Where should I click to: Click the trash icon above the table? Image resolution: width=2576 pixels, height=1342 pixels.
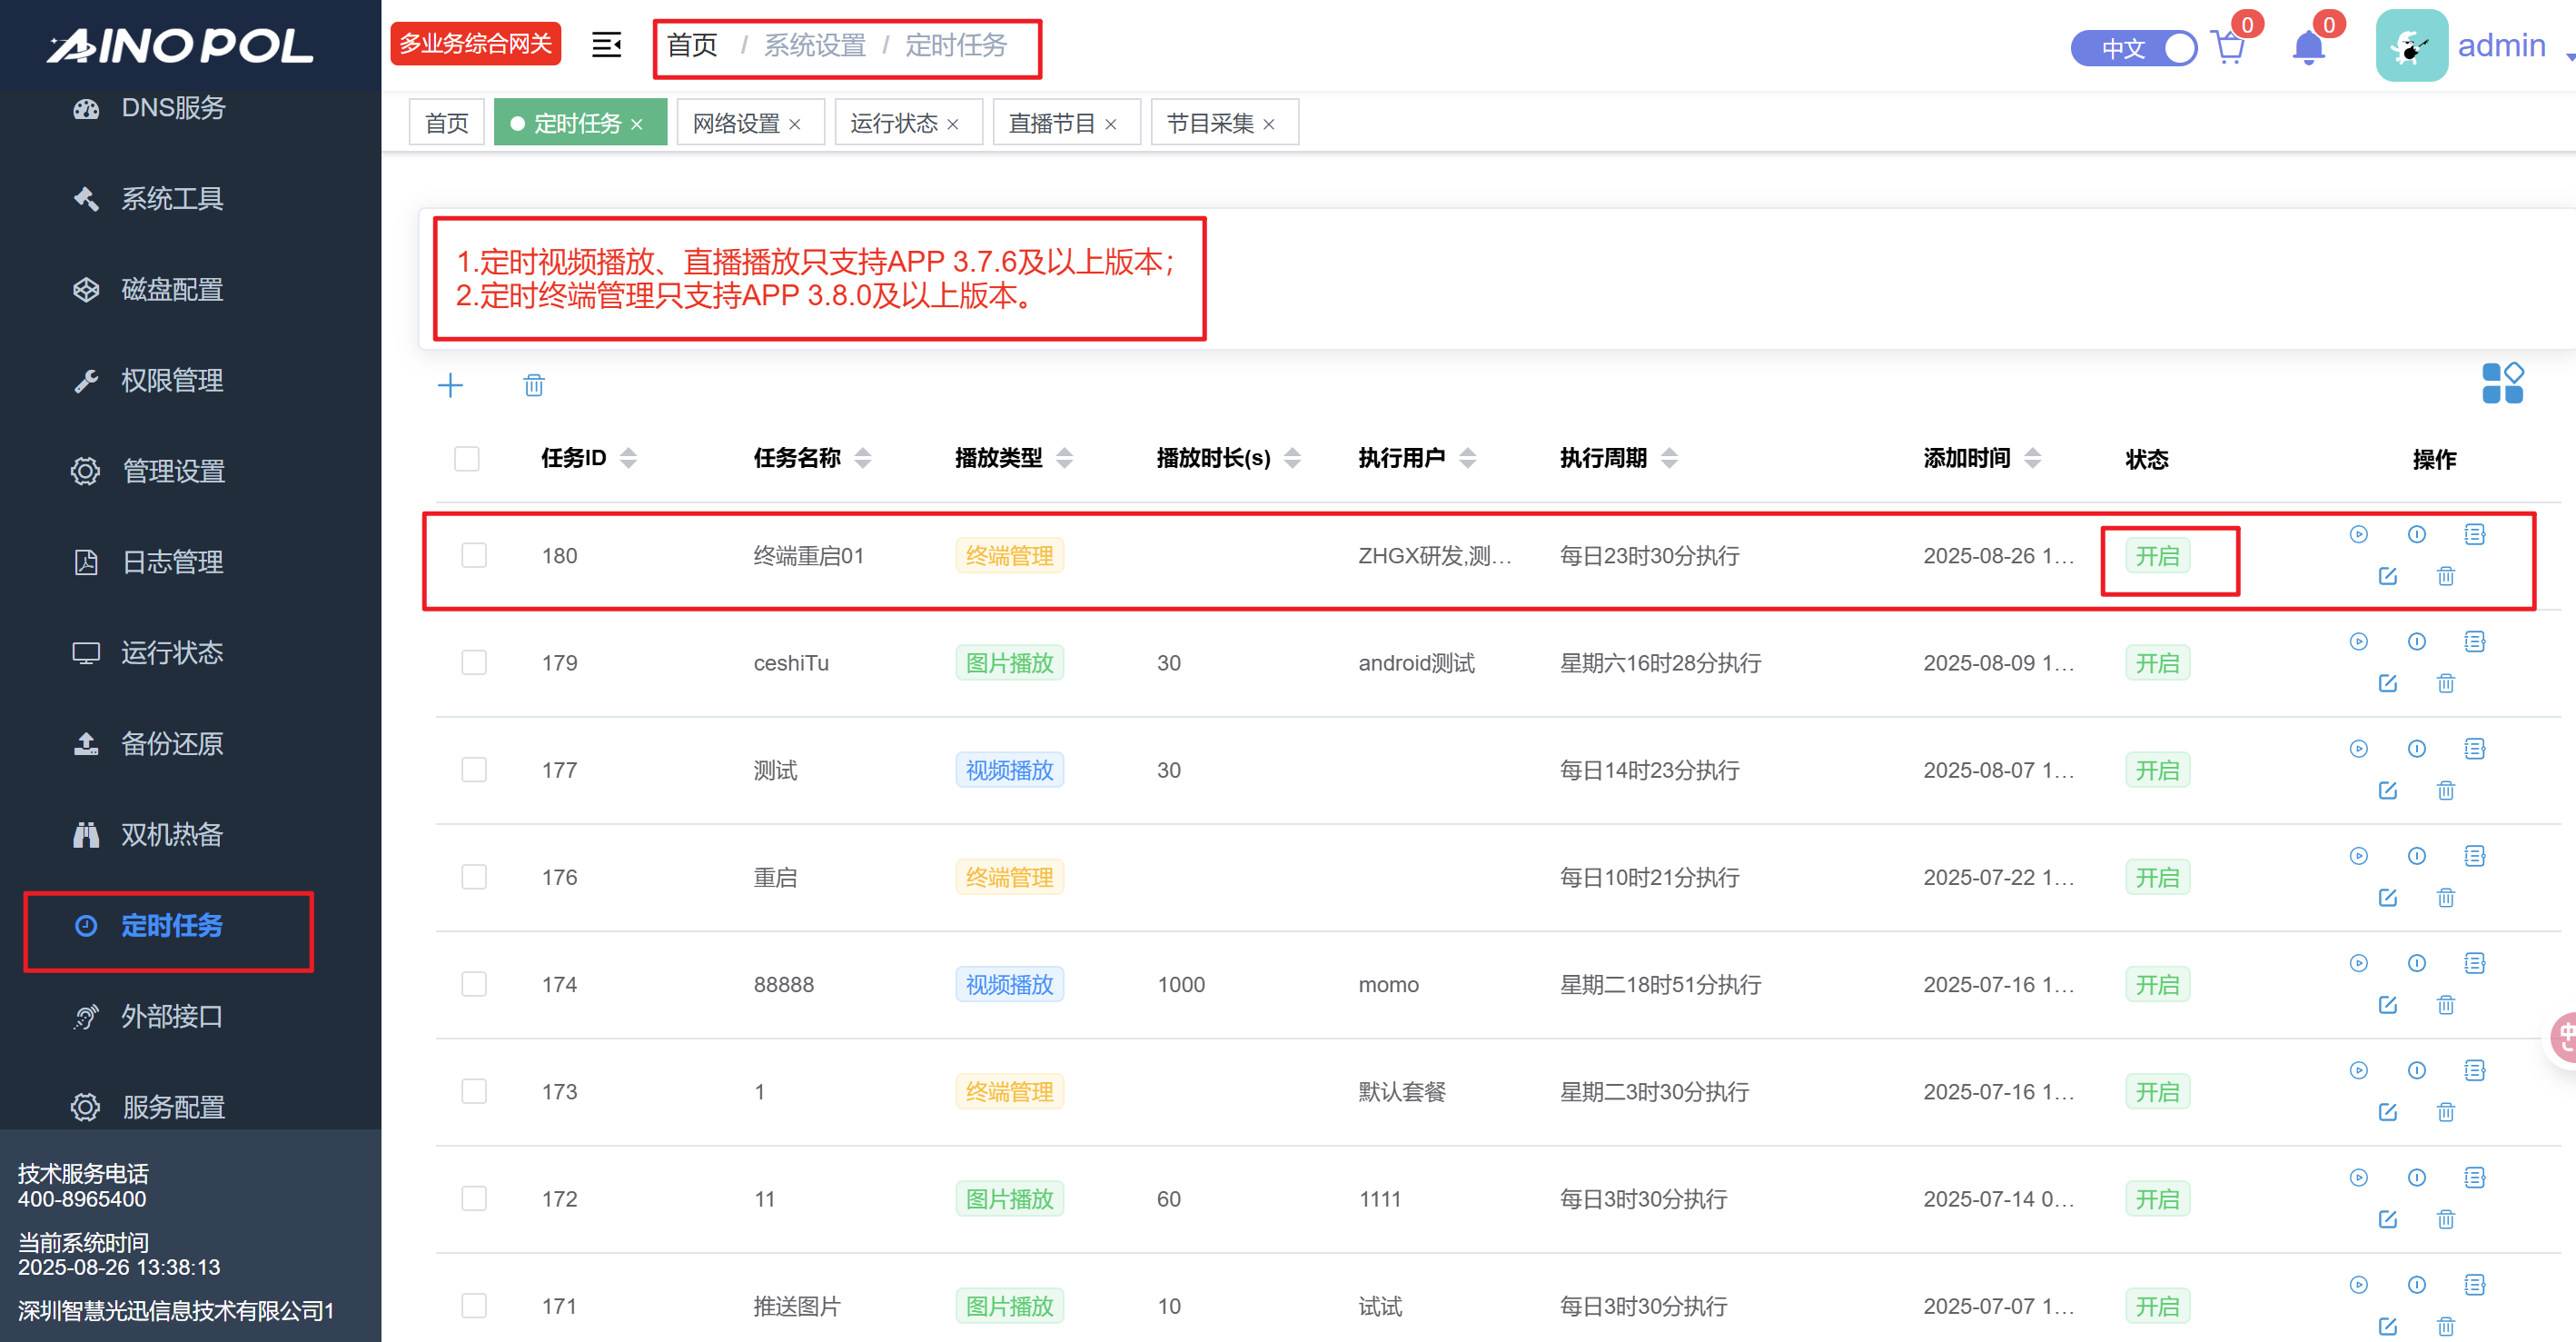[x=534, y=385]
